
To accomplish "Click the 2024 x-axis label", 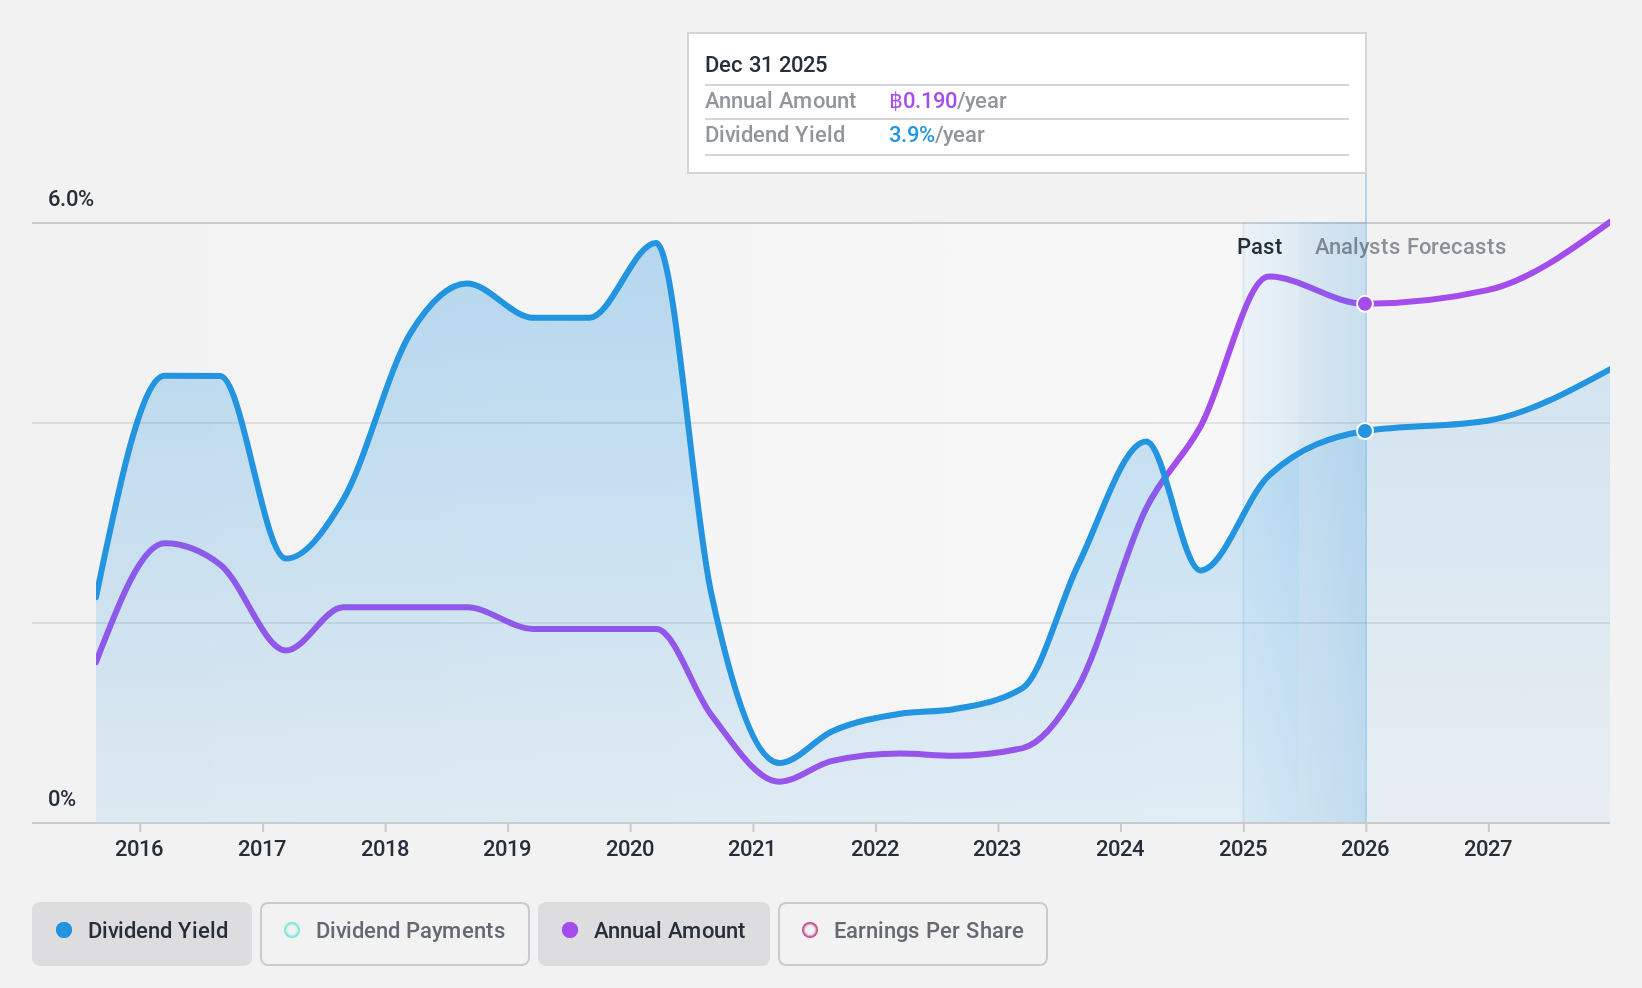I will pos(1120,849).
